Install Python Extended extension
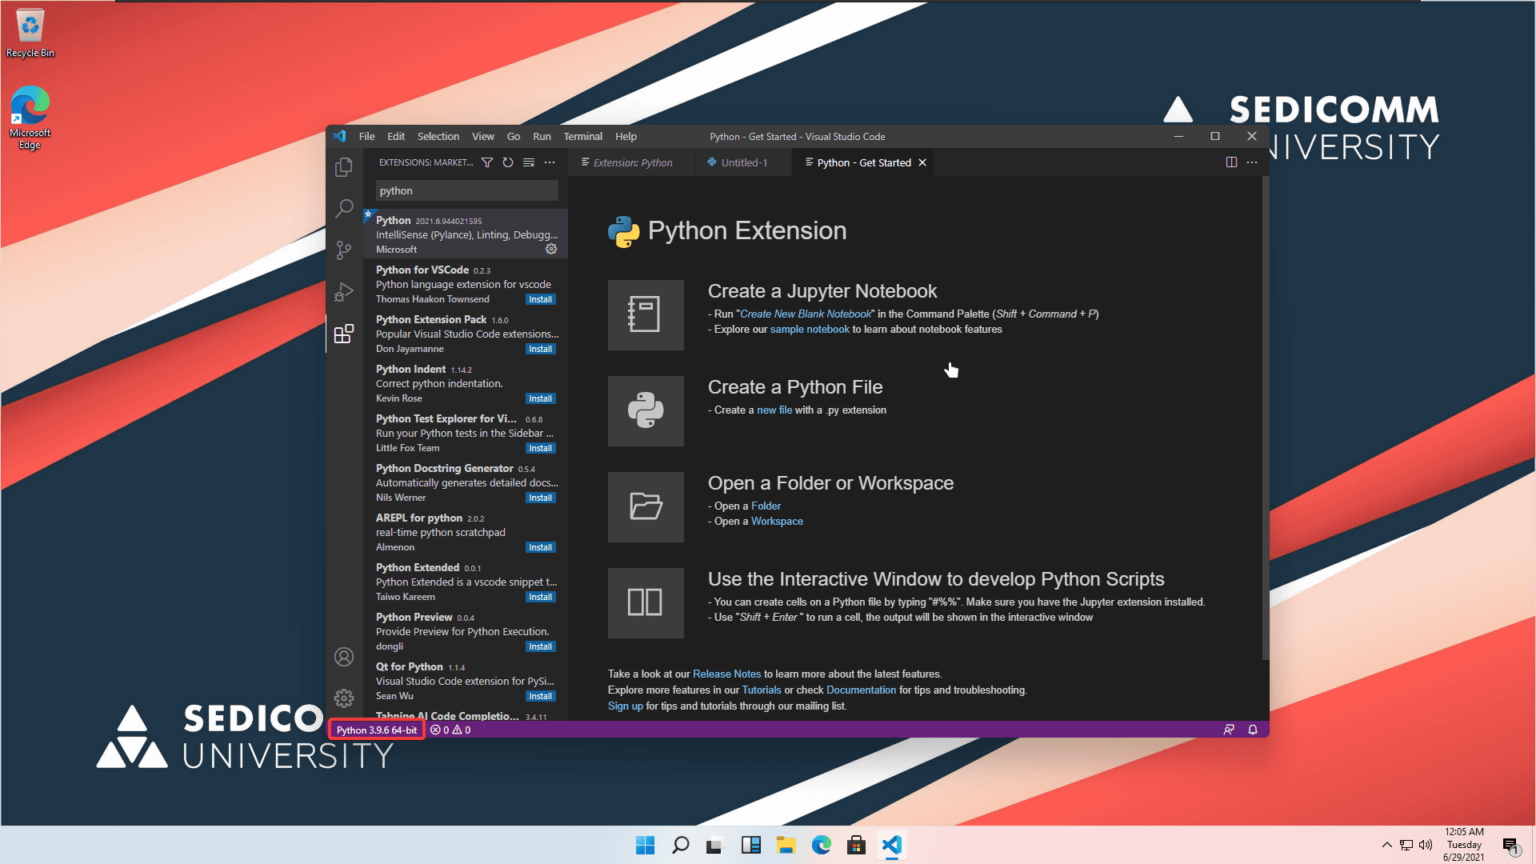The image size is (1536, 864). 540,597
